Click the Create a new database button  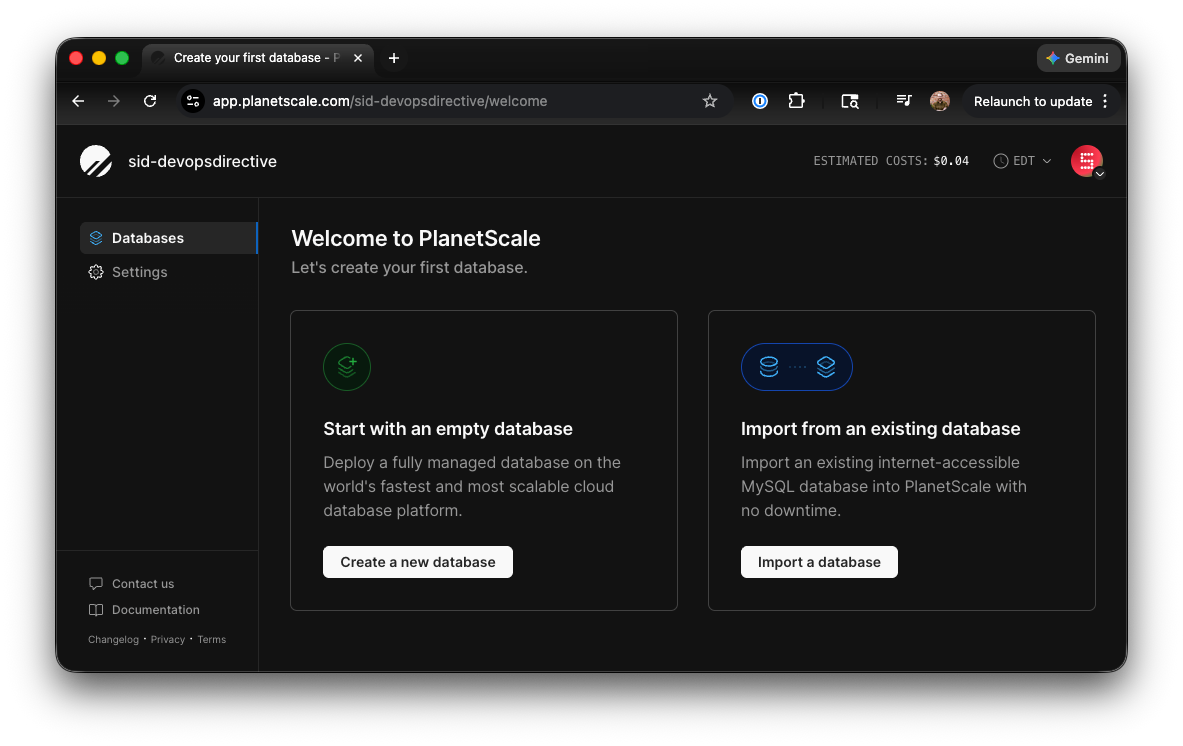pyautogui.click(x=417, y=562)
